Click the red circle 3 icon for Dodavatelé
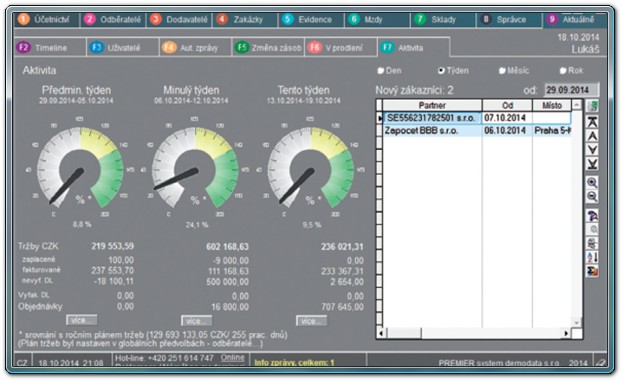622x381 pixels. [x=156, y=19]
